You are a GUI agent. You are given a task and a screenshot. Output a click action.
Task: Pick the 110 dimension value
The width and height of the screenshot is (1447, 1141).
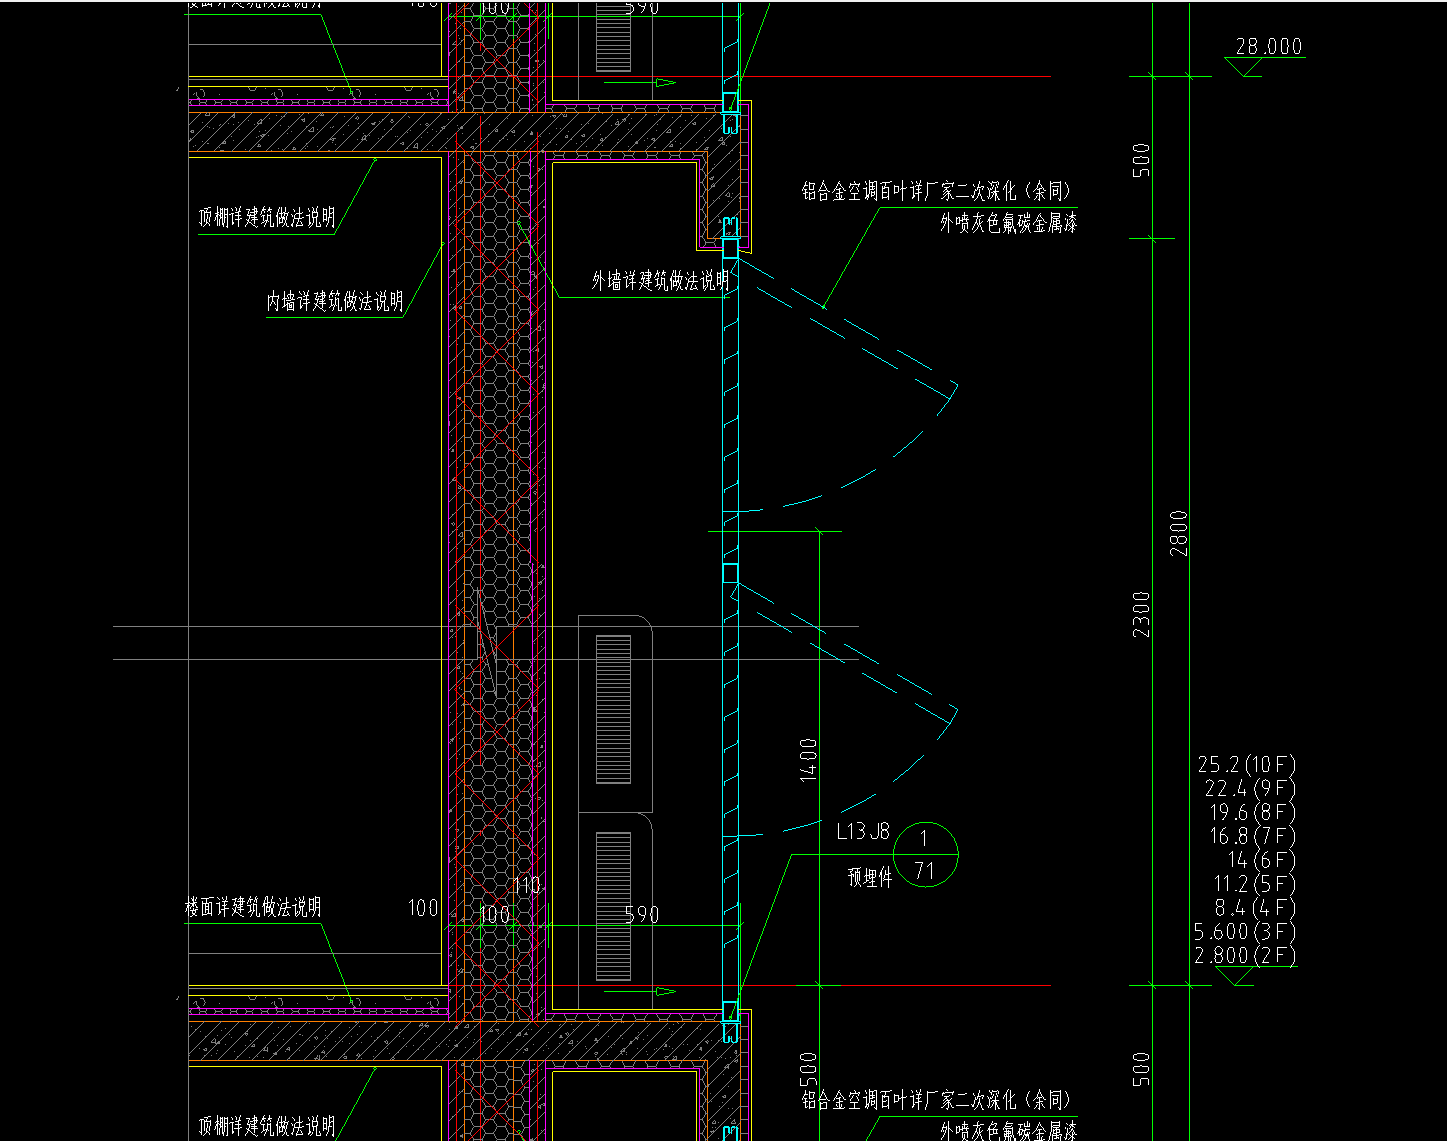pos(526,885)
